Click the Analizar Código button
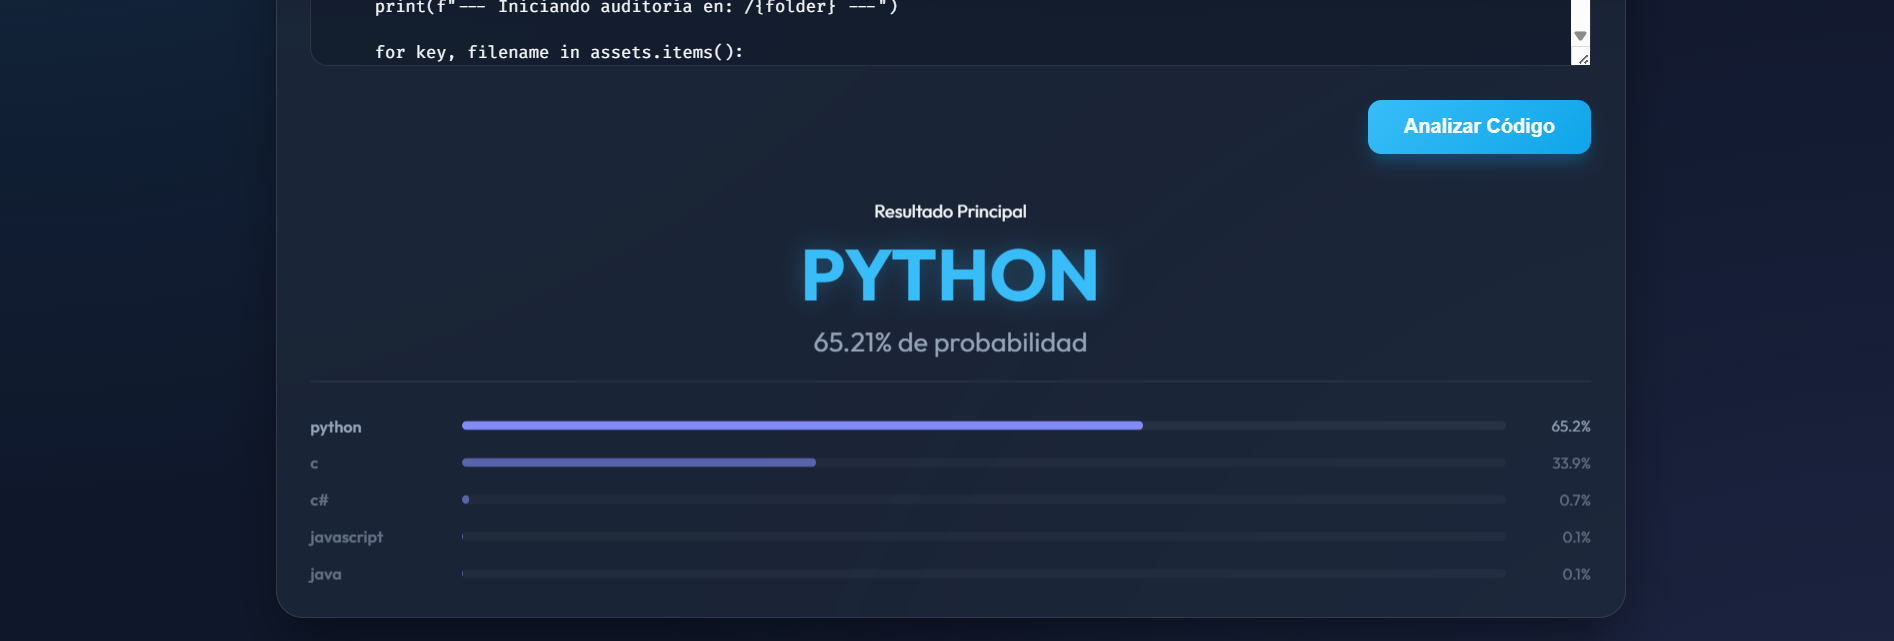The height and width of the screenshot is (641, 1894). click(x=1478, y=127)
